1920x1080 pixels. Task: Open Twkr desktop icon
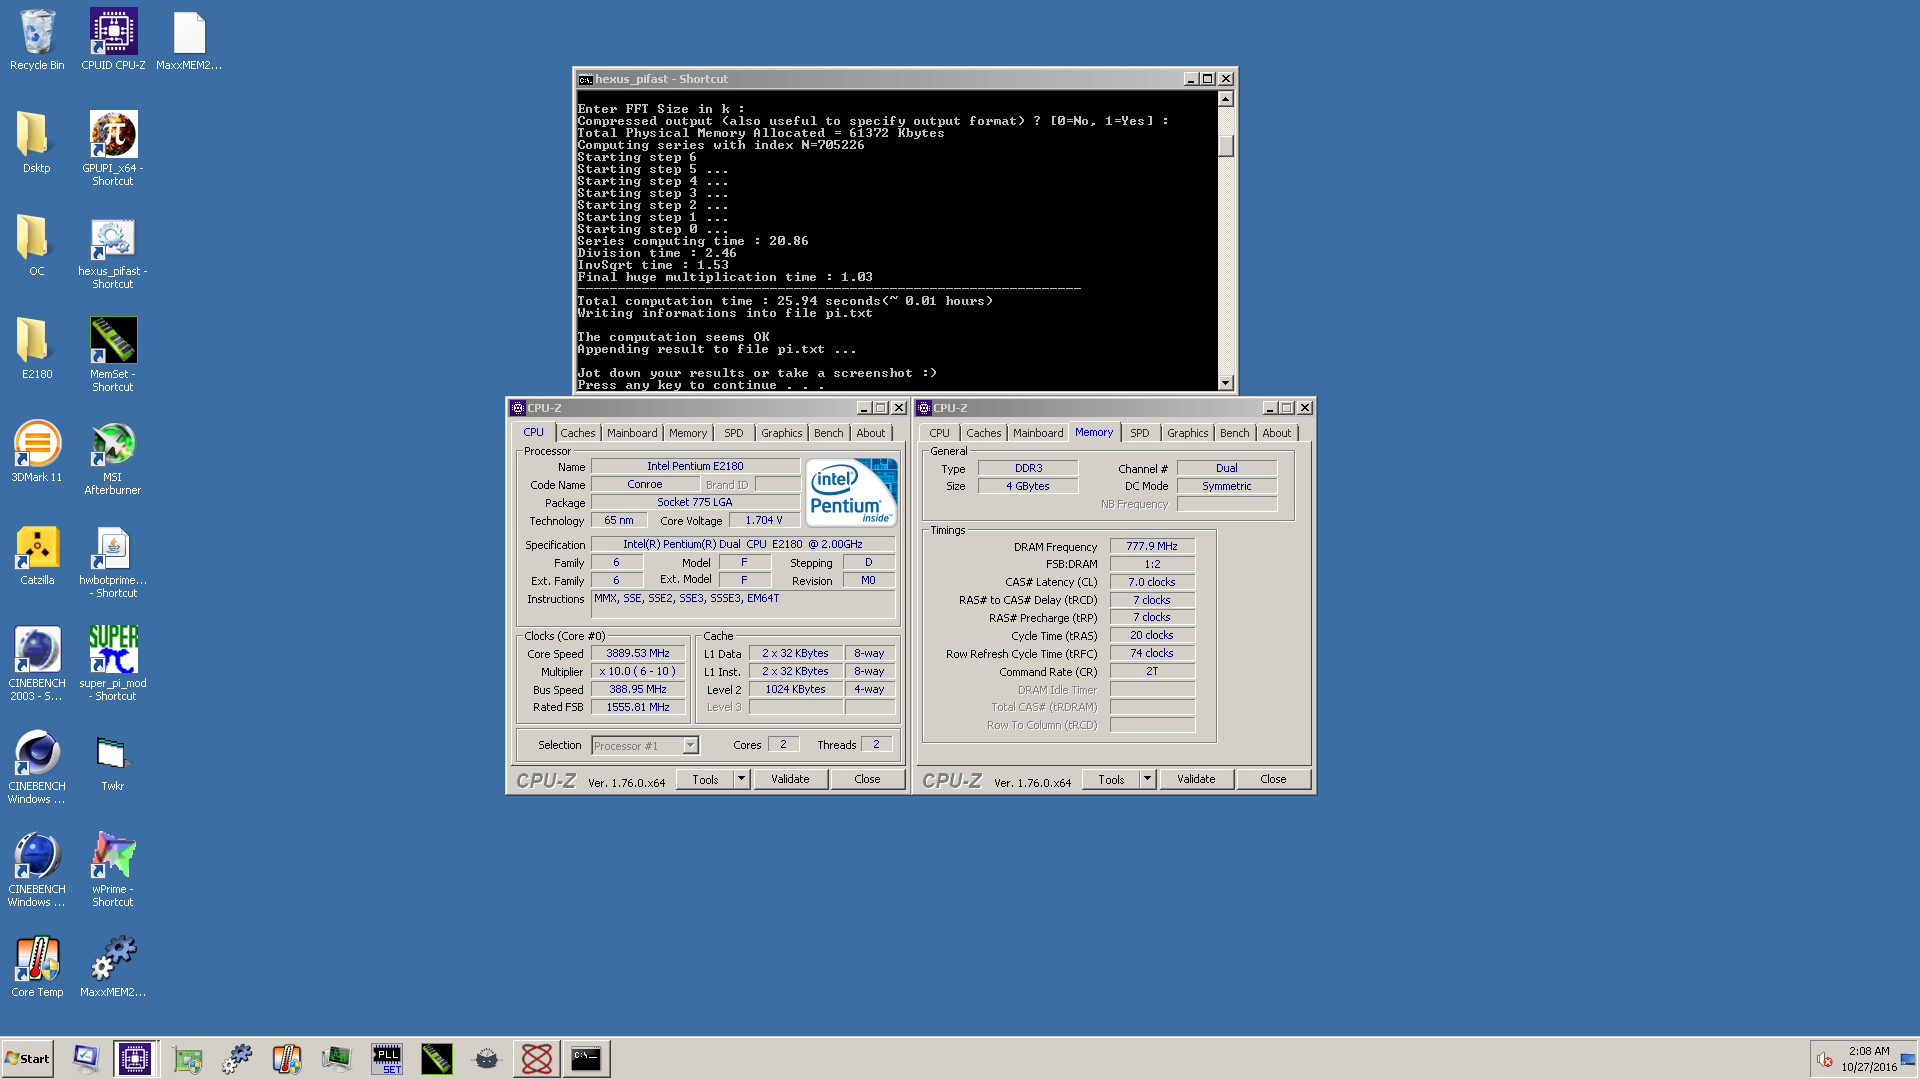(113, 762)
